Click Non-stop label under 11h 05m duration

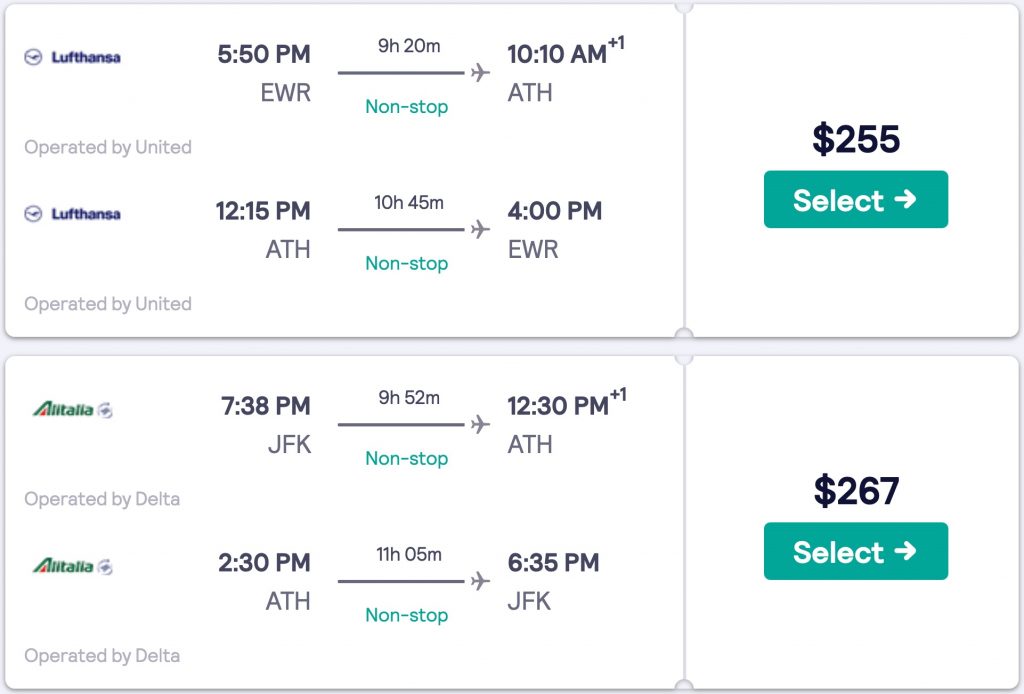point(406,616)
